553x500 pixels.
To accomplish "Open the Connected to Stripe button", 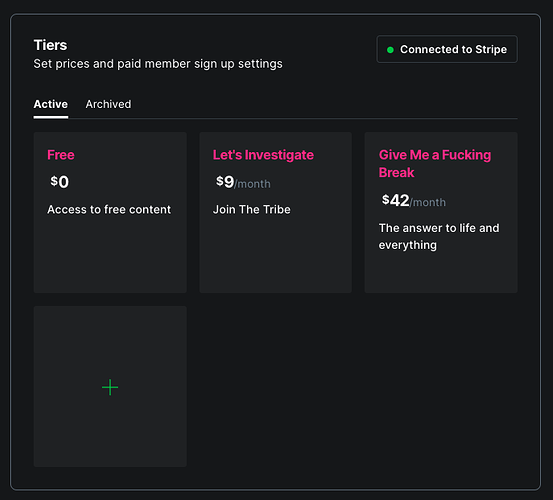I will pos(447,49).
